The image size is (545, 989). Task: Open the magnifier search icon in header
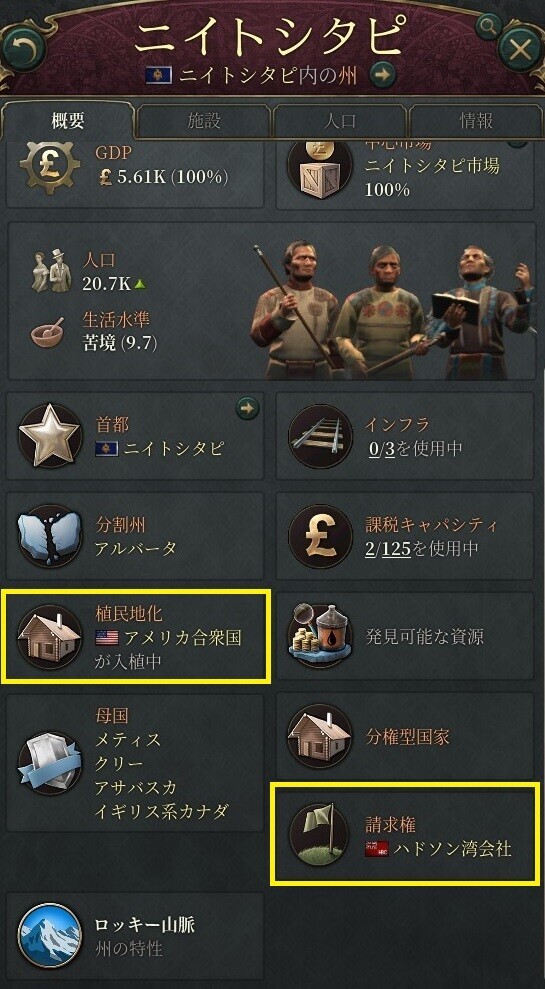488,25
